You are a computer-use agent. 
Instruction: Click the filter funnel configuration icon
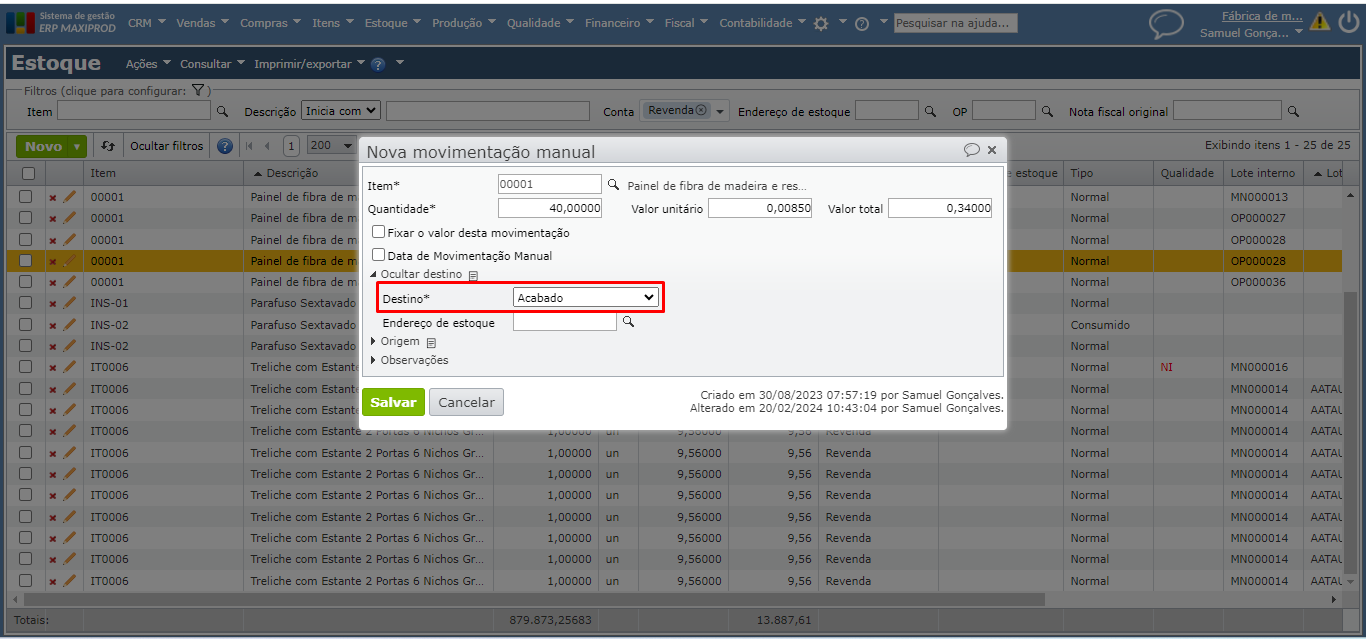tap(198, 91)
